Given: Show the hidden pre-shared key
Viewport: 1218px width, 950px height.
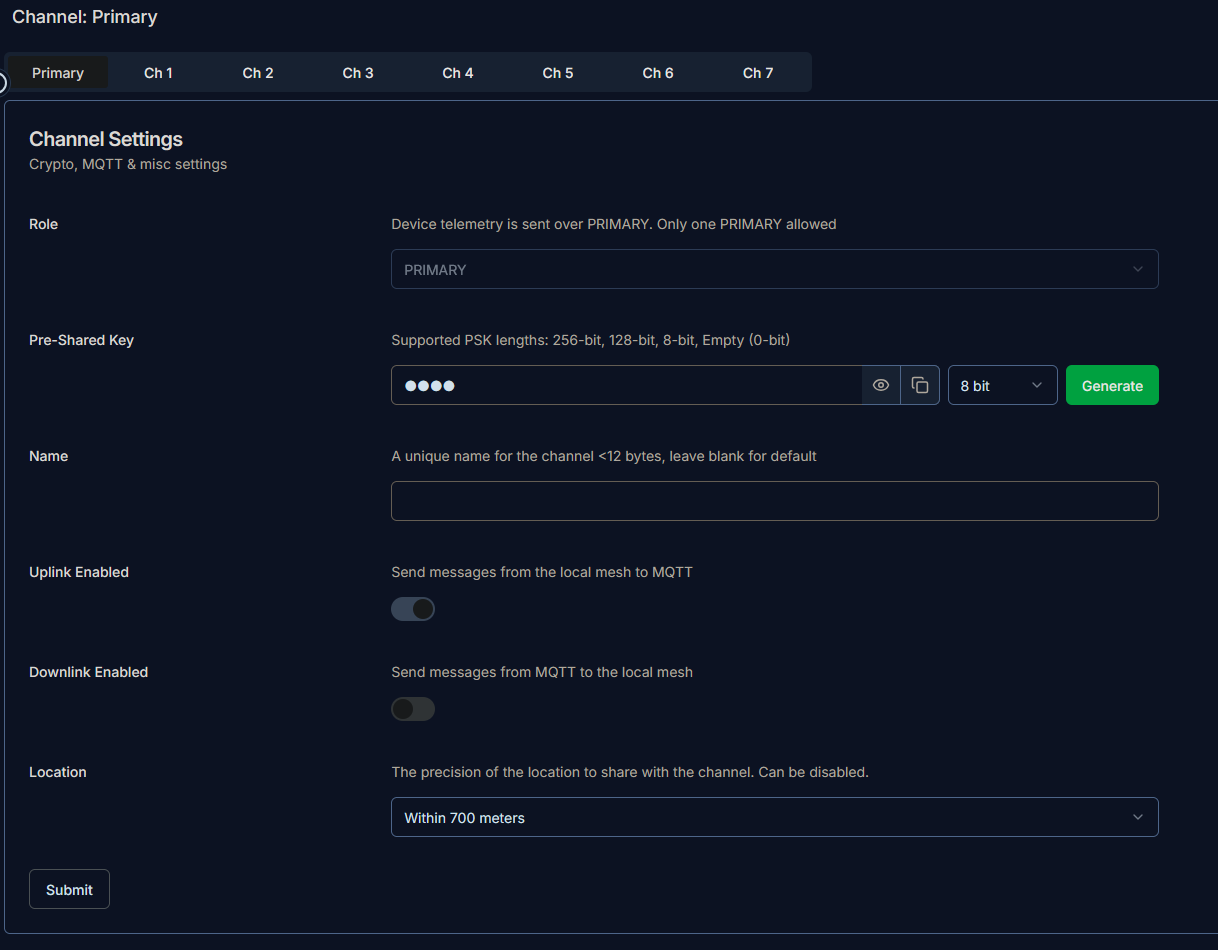Looking at the screenshot, I should click(x=881, y=385).
